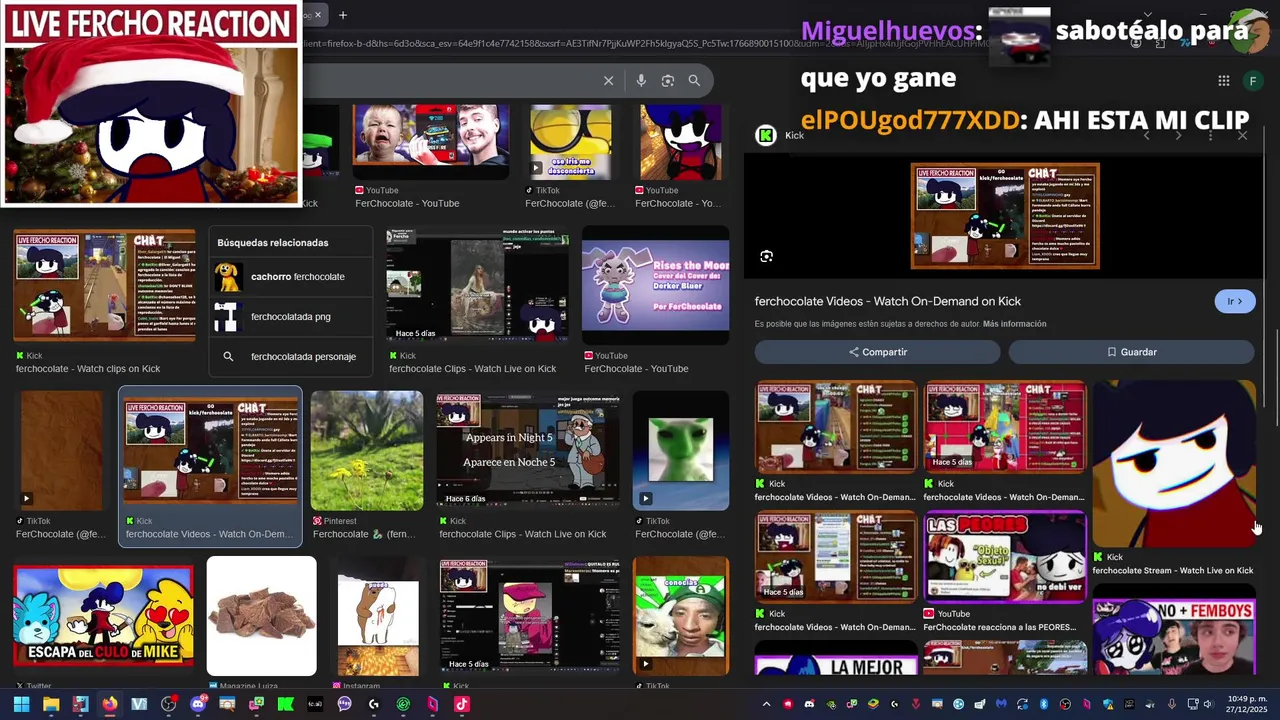The image size is (1280, 720).
Task: Click the Compartir share button
Action: [x=877, y=352]
